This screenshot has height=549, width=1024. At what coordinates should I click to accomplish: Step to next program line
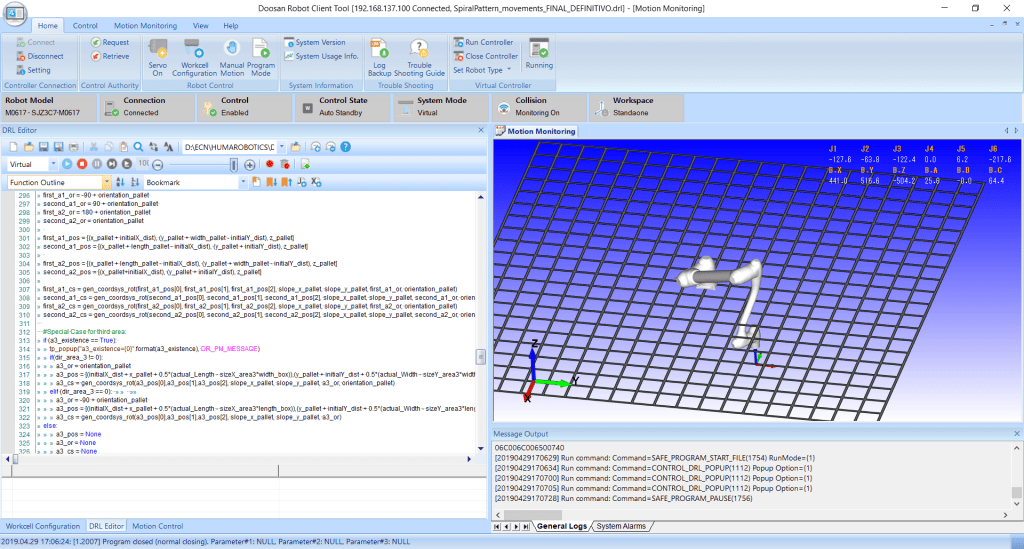112,165
